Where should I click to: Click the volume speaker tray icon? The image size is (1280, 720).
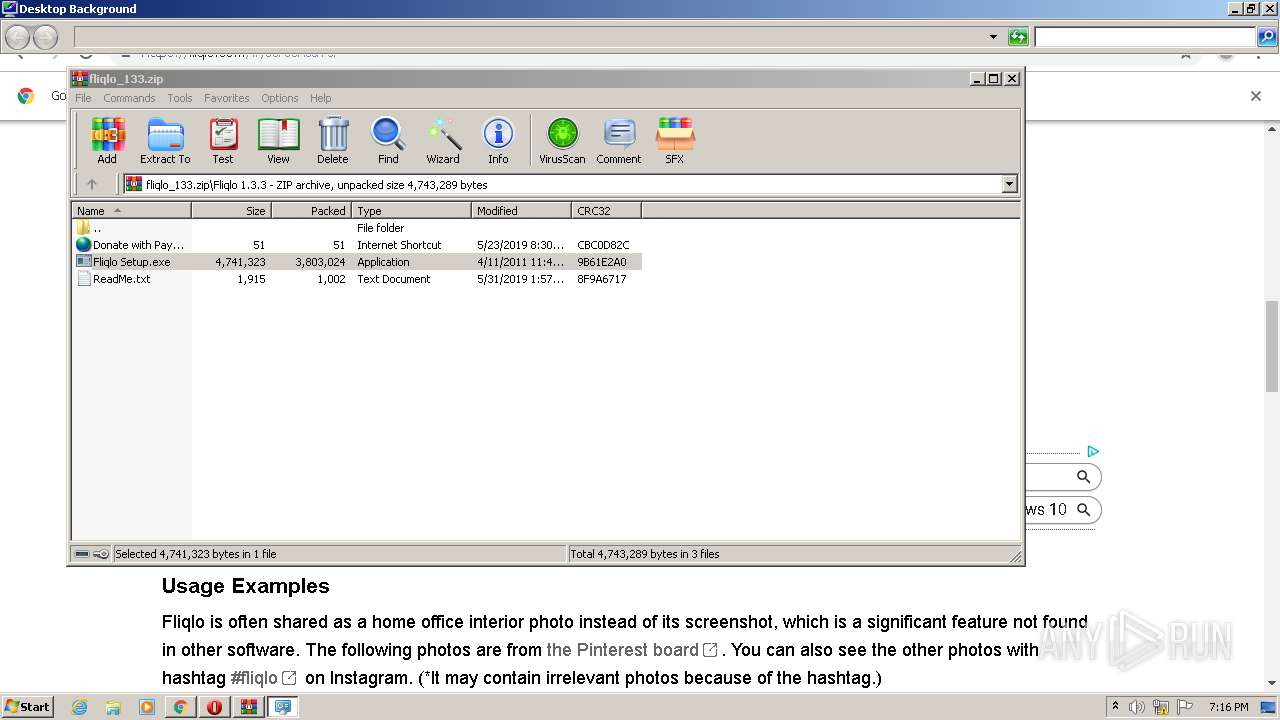click(1137, 707)
